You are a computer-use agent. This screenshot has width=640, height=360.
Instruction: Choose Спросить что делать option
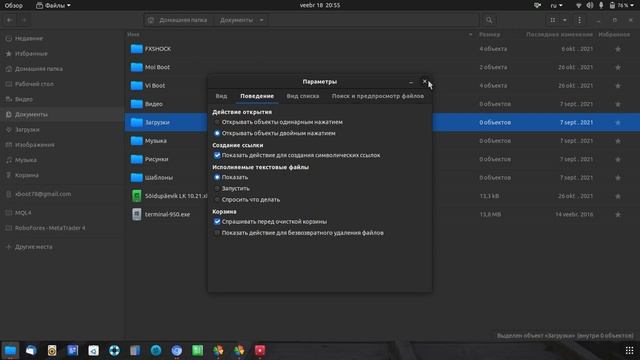tap(217, 200)
